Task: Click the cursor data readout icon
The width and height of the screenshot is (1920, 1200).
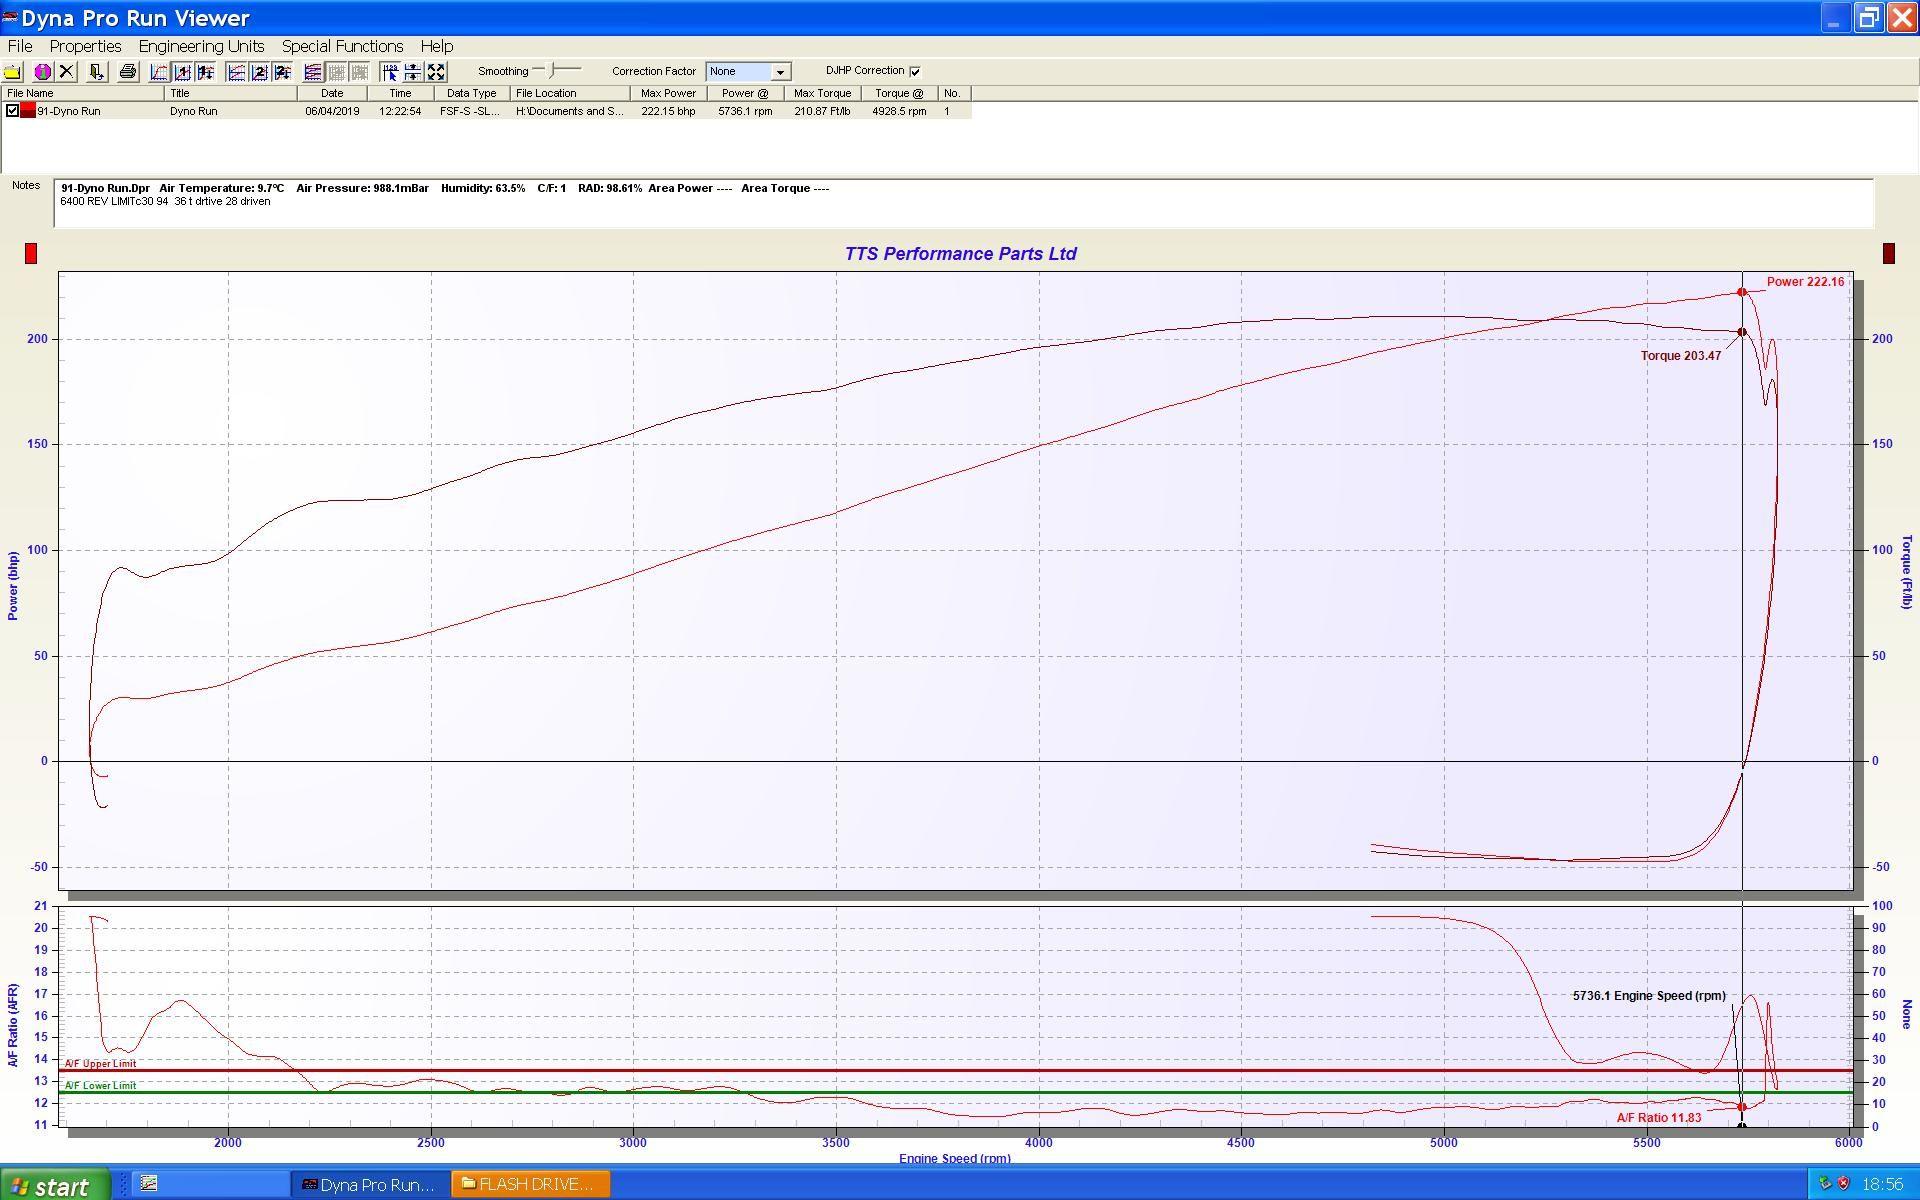Action: 390,72
